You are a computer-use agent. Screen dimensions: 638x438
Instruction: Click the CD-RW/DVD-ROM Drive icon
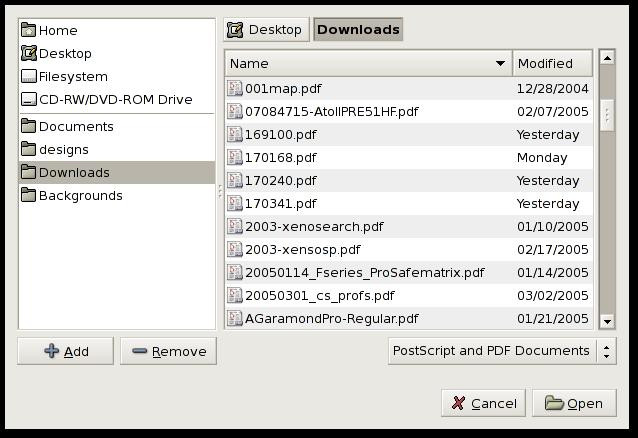pos(28,99)
